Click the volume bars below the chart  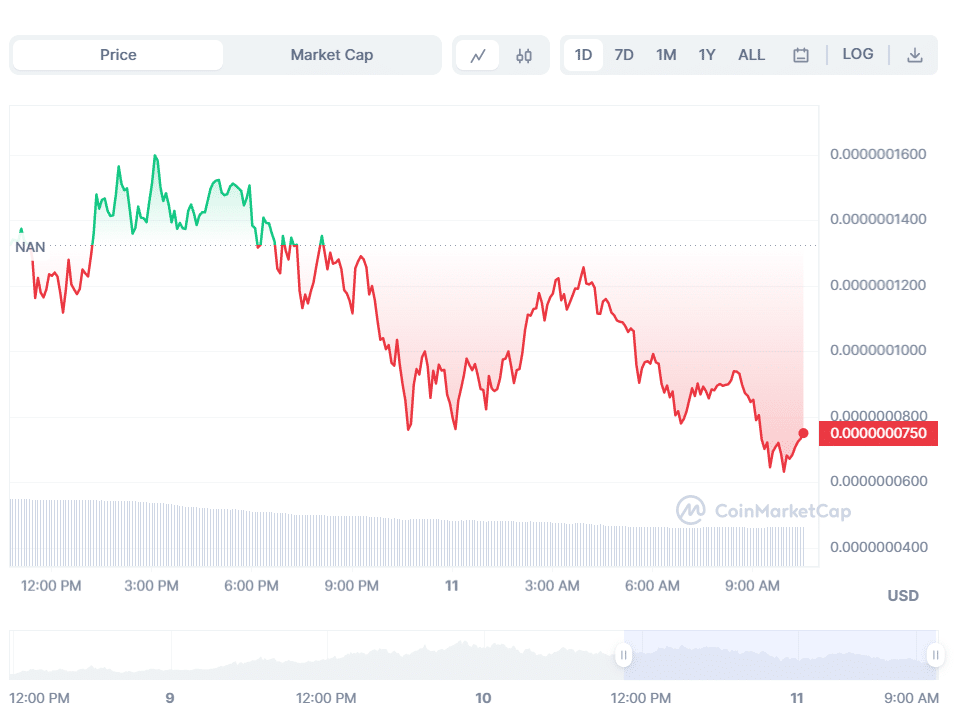[x=406, y=533]
